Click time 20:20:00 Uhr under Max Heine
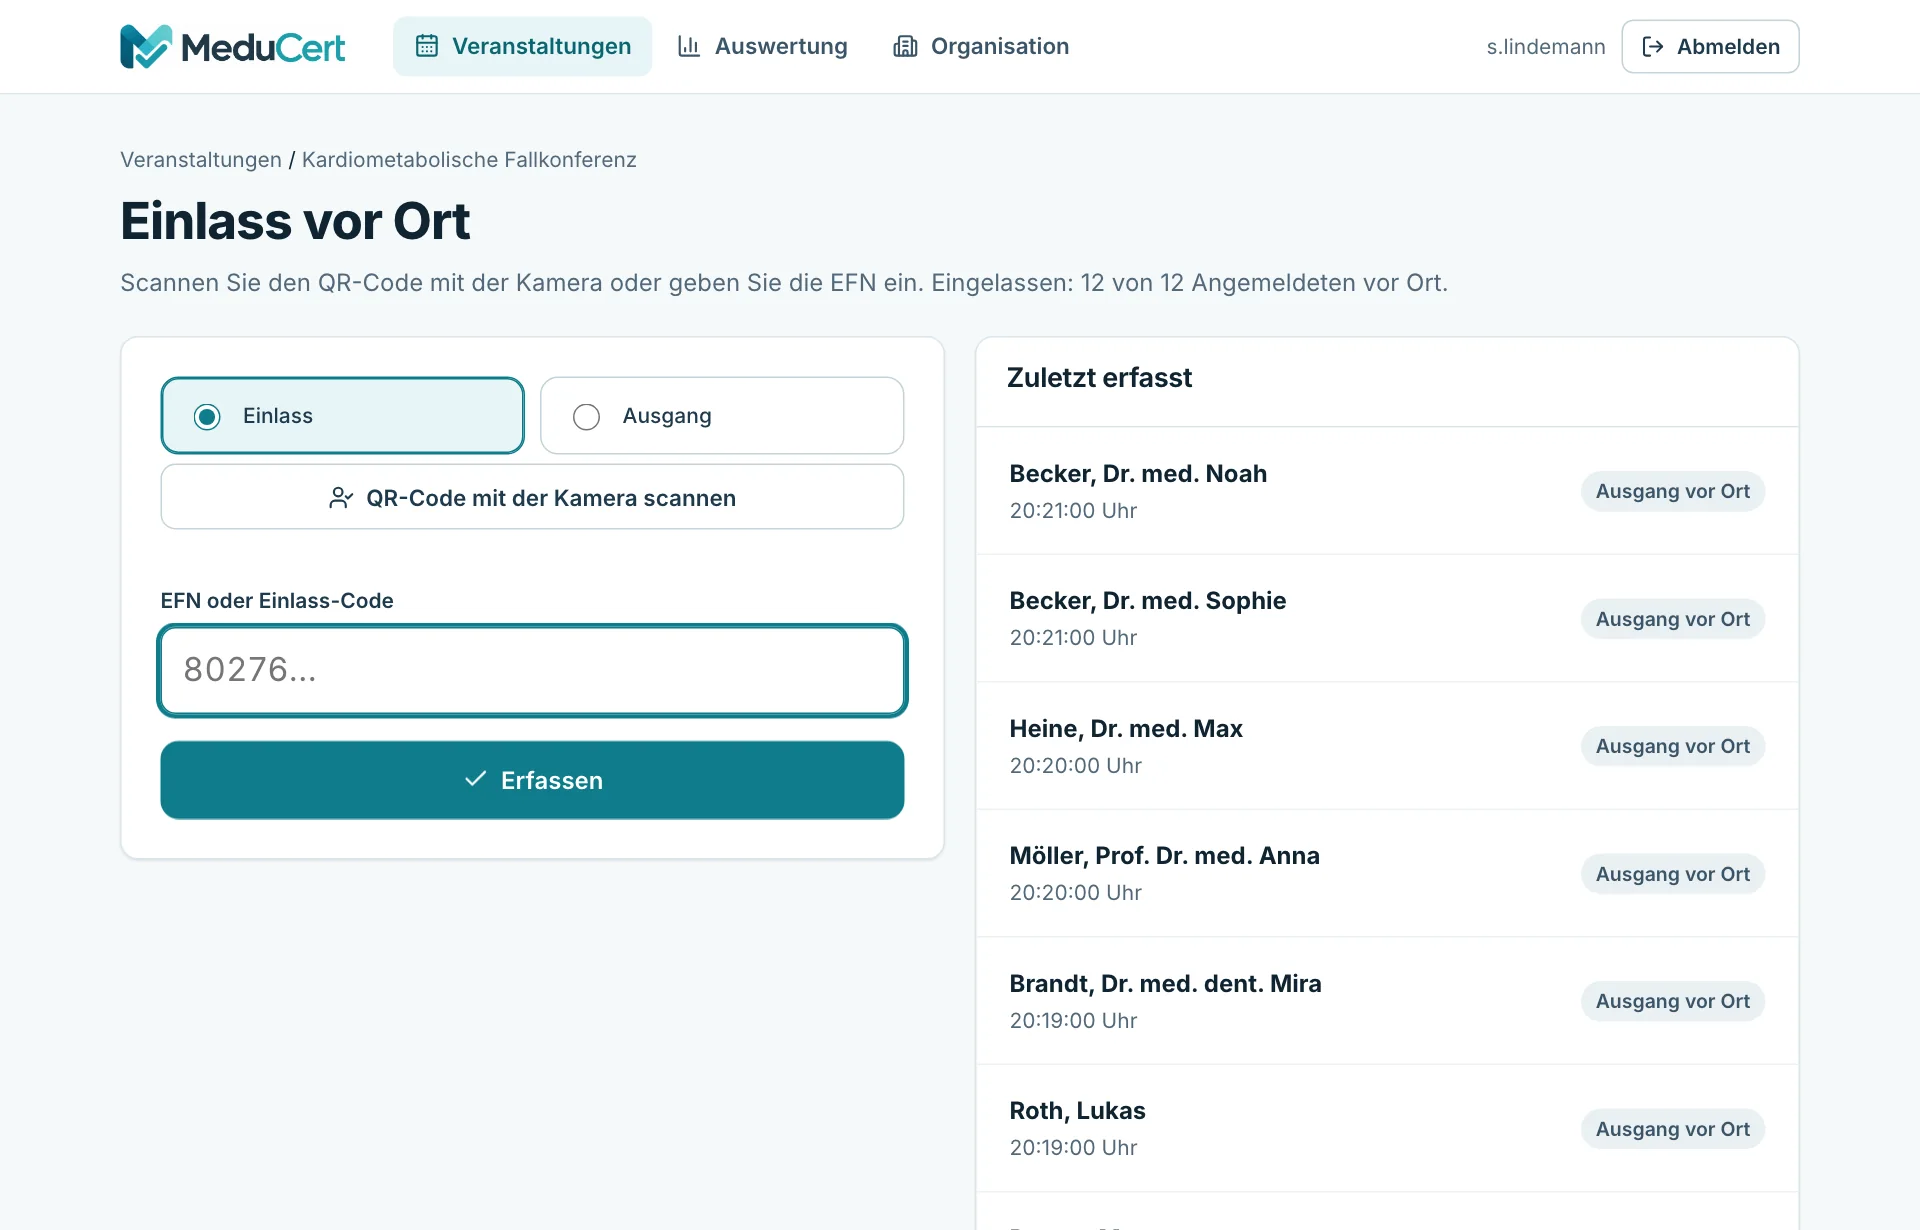This screenshot has height=1230, width=1920. pos(1075,766)
